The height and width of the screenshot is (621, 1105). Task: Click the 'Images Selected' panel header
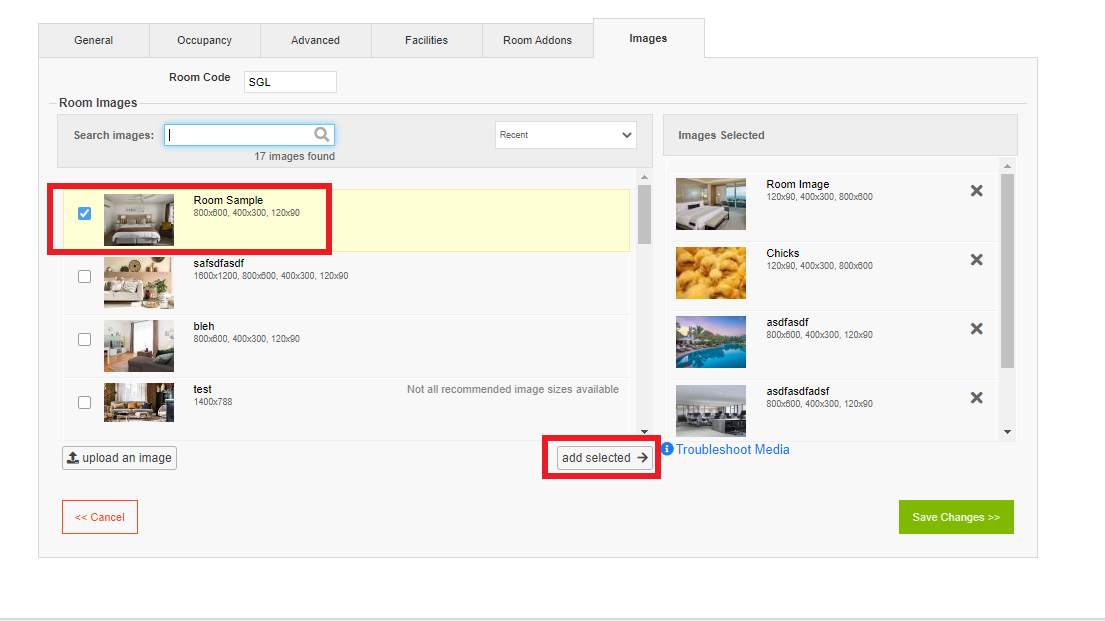(x=840, y=135)
